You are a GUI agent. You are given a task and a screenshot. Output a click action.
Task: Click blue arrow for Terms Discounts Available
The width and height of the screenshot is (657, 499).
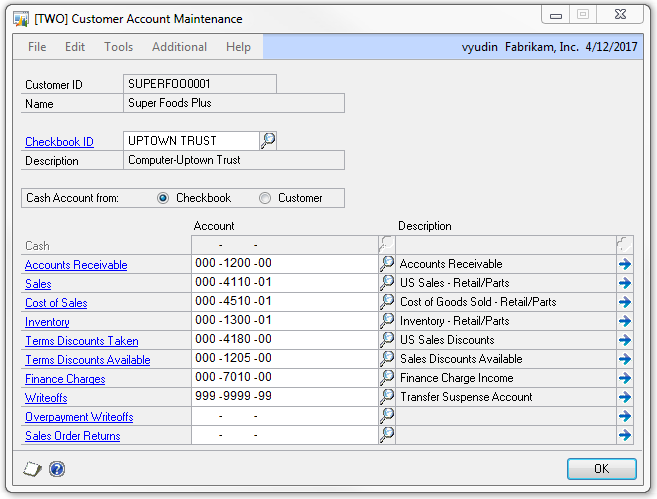tap(625, 360)
